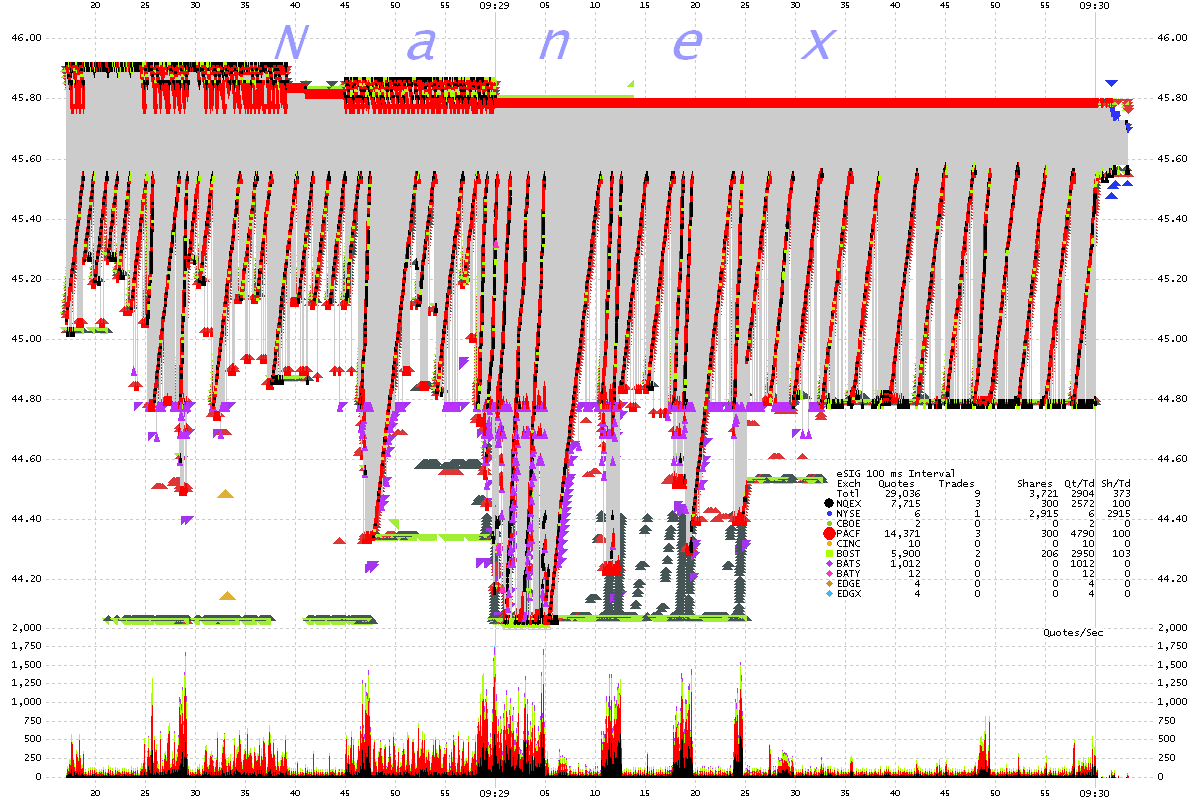Click the orange CINC legend dot

[828, 543]
